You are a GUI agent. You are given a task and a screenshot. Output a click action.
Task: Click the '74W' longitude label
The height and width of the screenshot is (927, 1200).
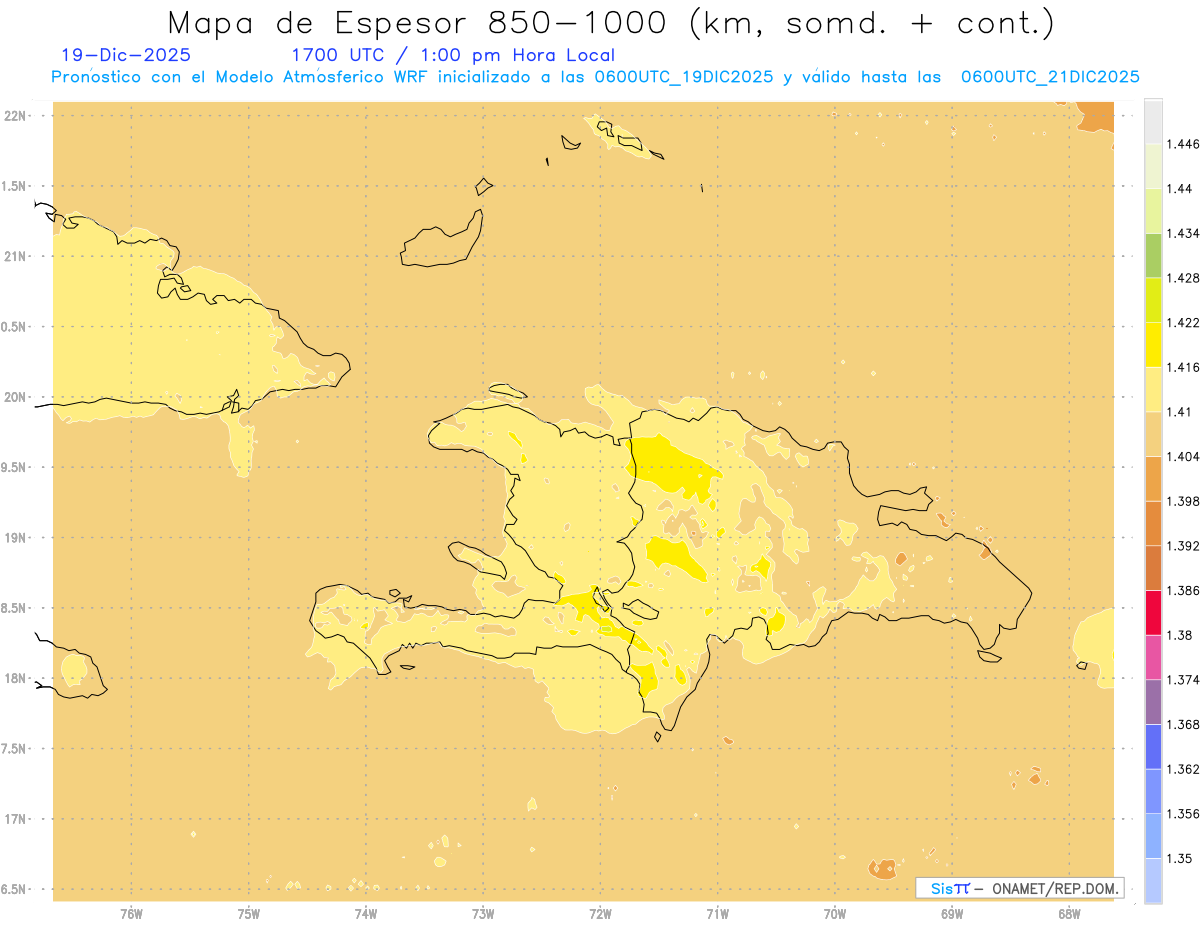366,915
